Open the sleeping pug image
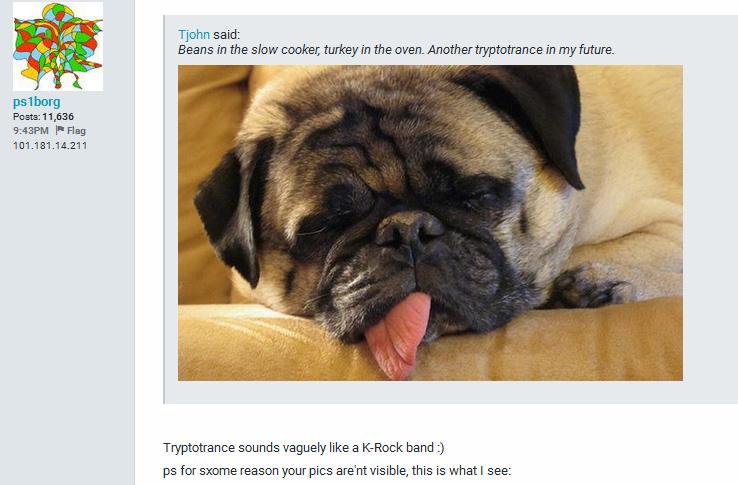Screen dimensions: 738x485 [430, 223]
